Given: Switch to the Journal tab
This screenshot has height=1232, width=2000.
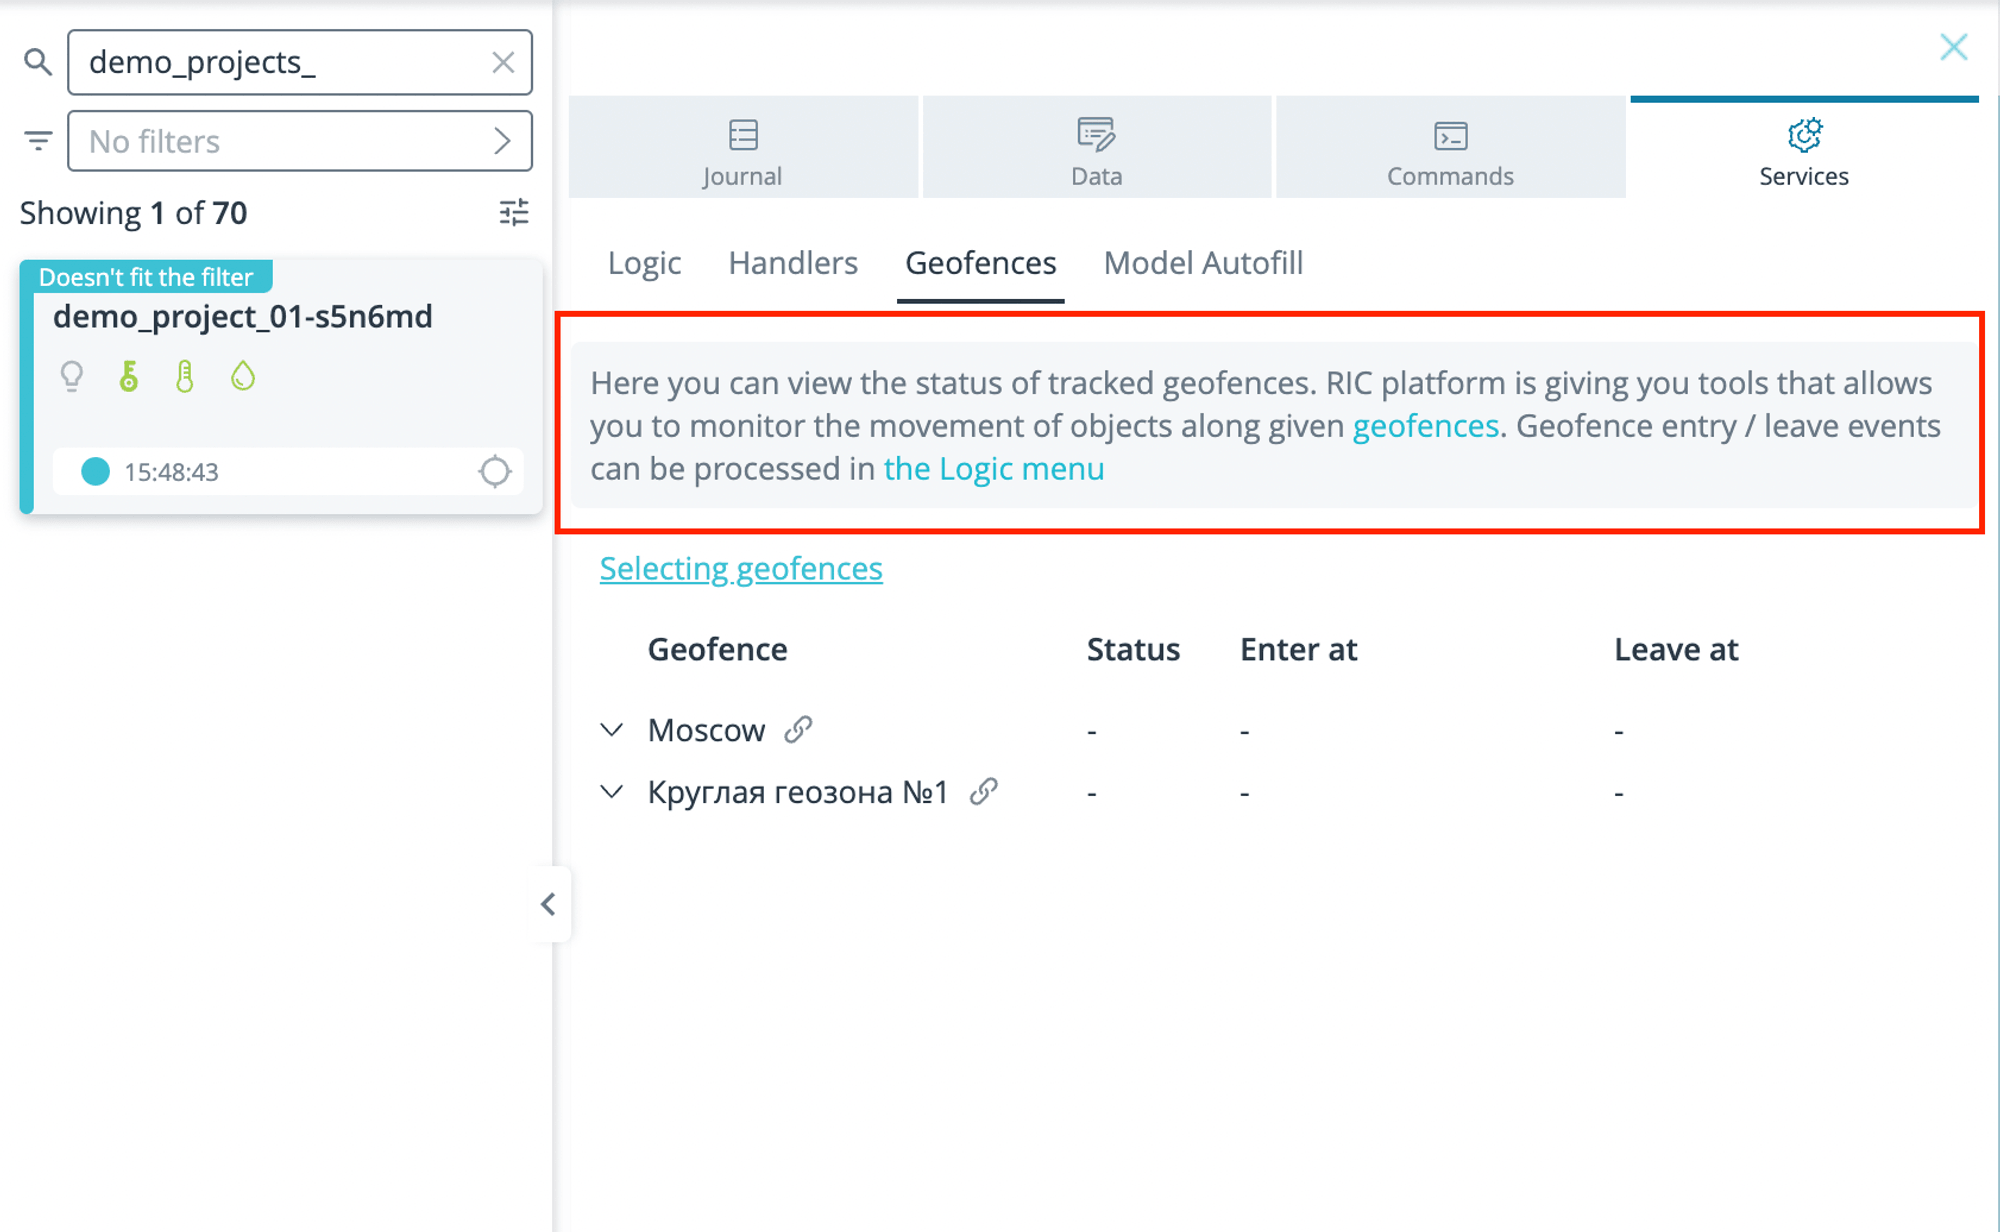Looking at the screenshot, I should click(x=743, y=148).
